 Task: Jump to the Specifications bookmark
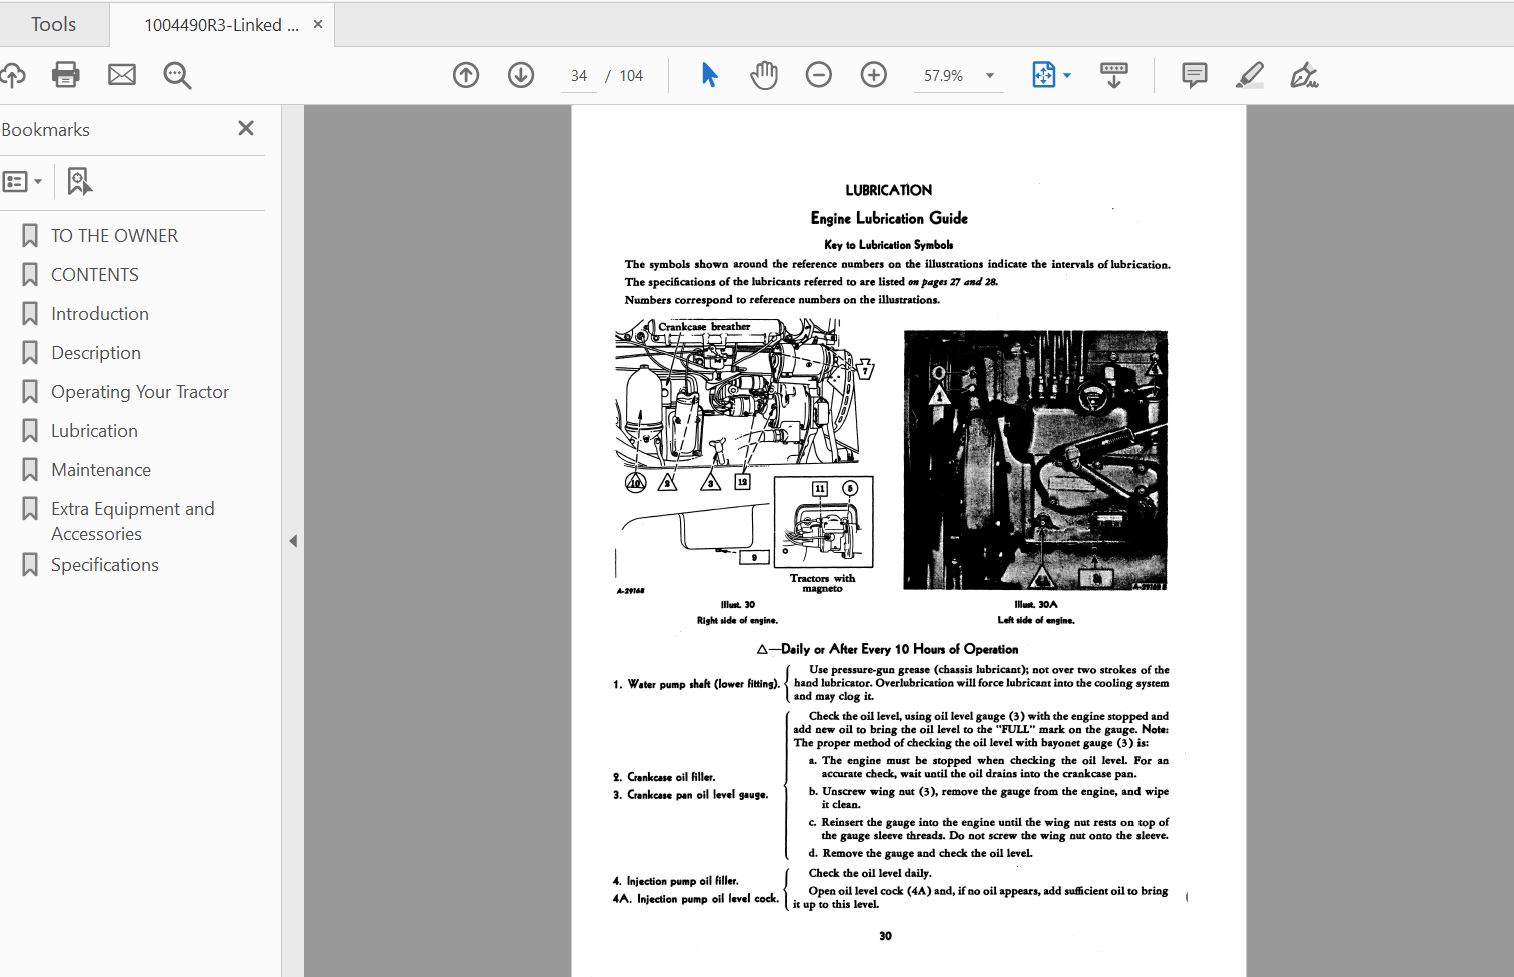coord(105,565)
